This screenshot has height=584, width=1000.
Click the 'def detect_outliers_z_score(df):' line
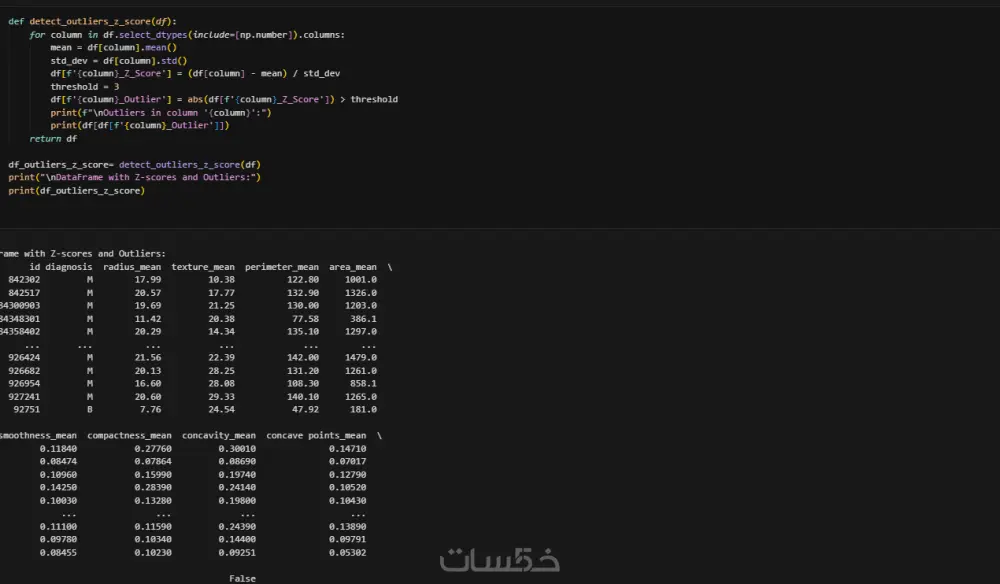point(92,22)
